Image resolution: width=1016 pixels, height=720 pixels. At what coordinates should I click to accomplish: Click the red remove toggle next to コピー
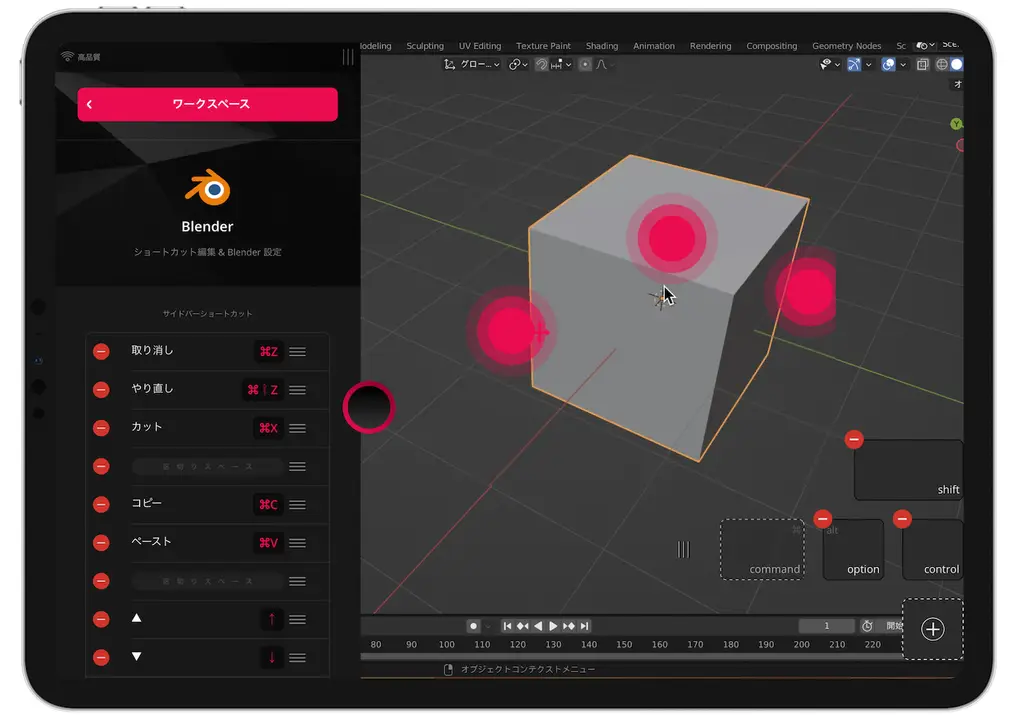tap(100, 504)
